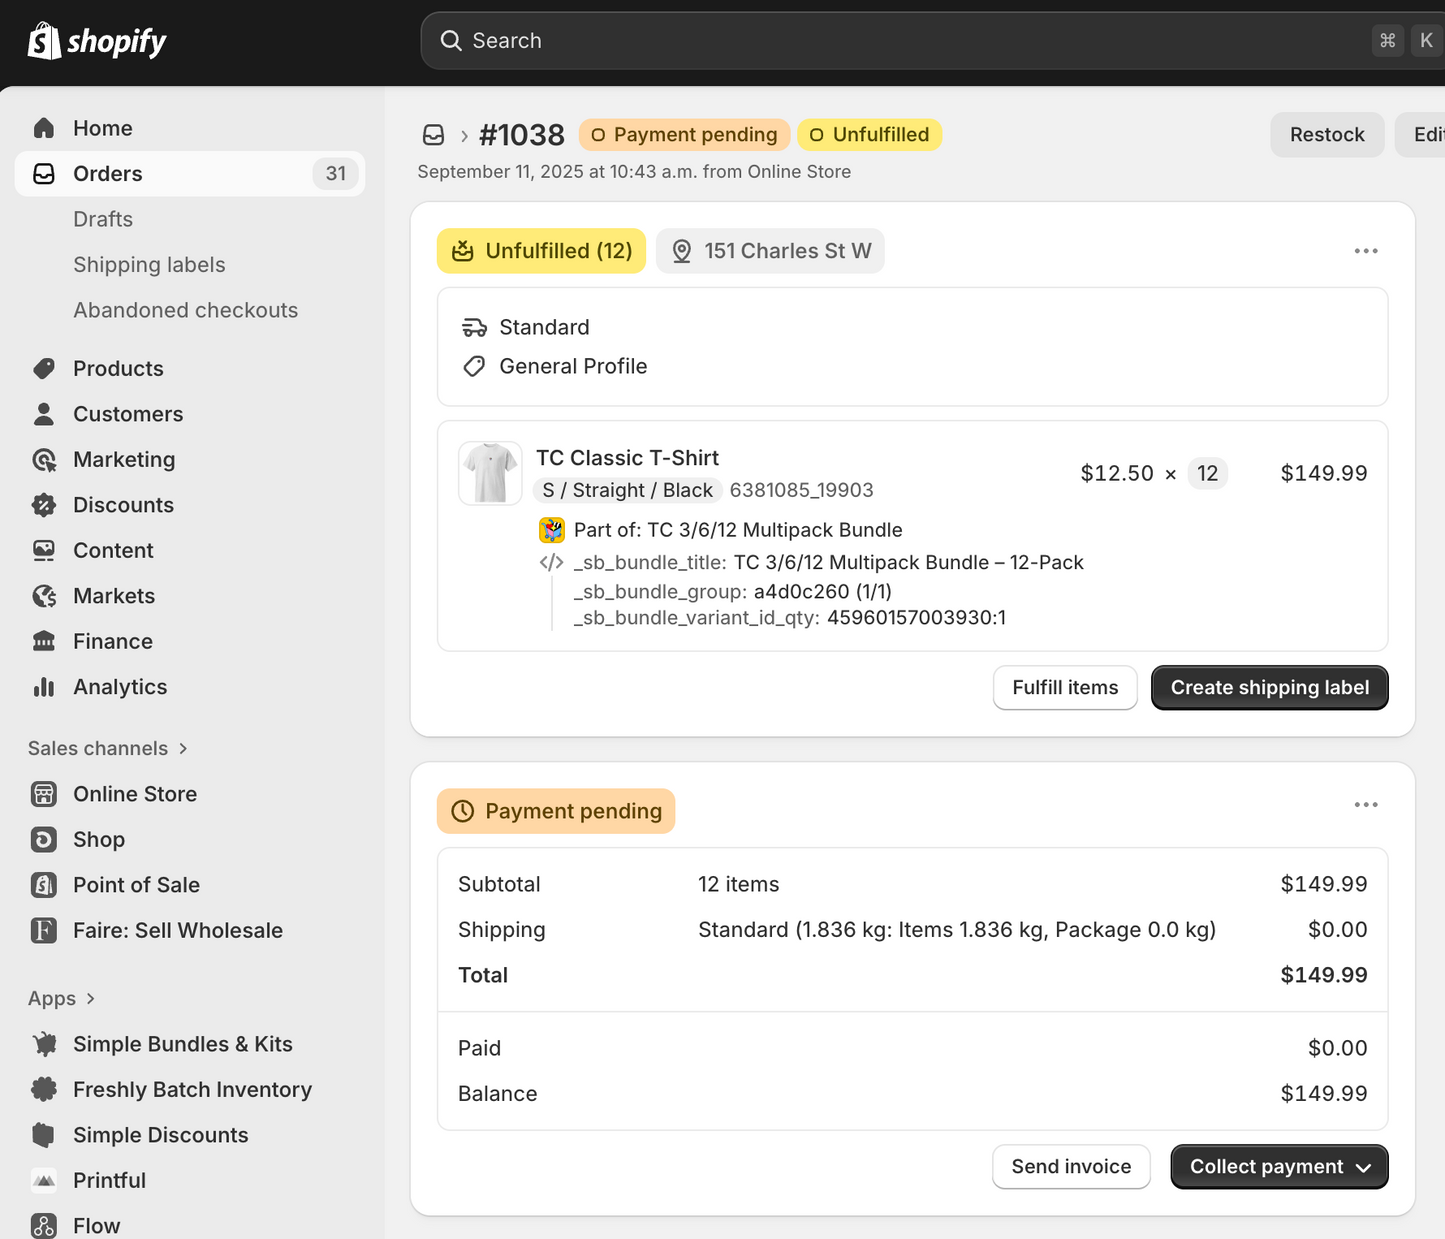
Task: Click the Shop channel icon
Action: [x=44, y=840]
